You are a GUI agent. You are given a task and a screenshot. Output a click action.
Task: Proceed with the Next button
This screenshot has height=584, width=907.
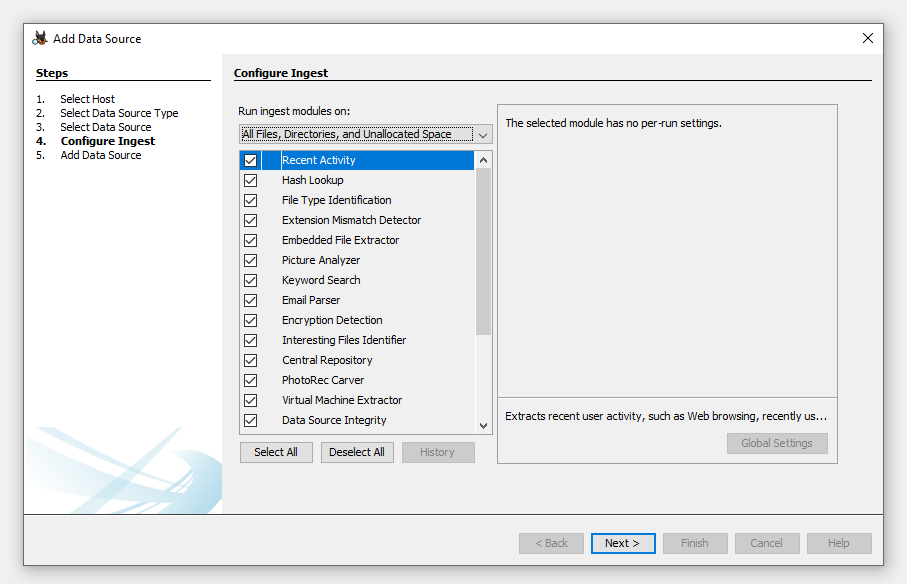click(623, 543)
